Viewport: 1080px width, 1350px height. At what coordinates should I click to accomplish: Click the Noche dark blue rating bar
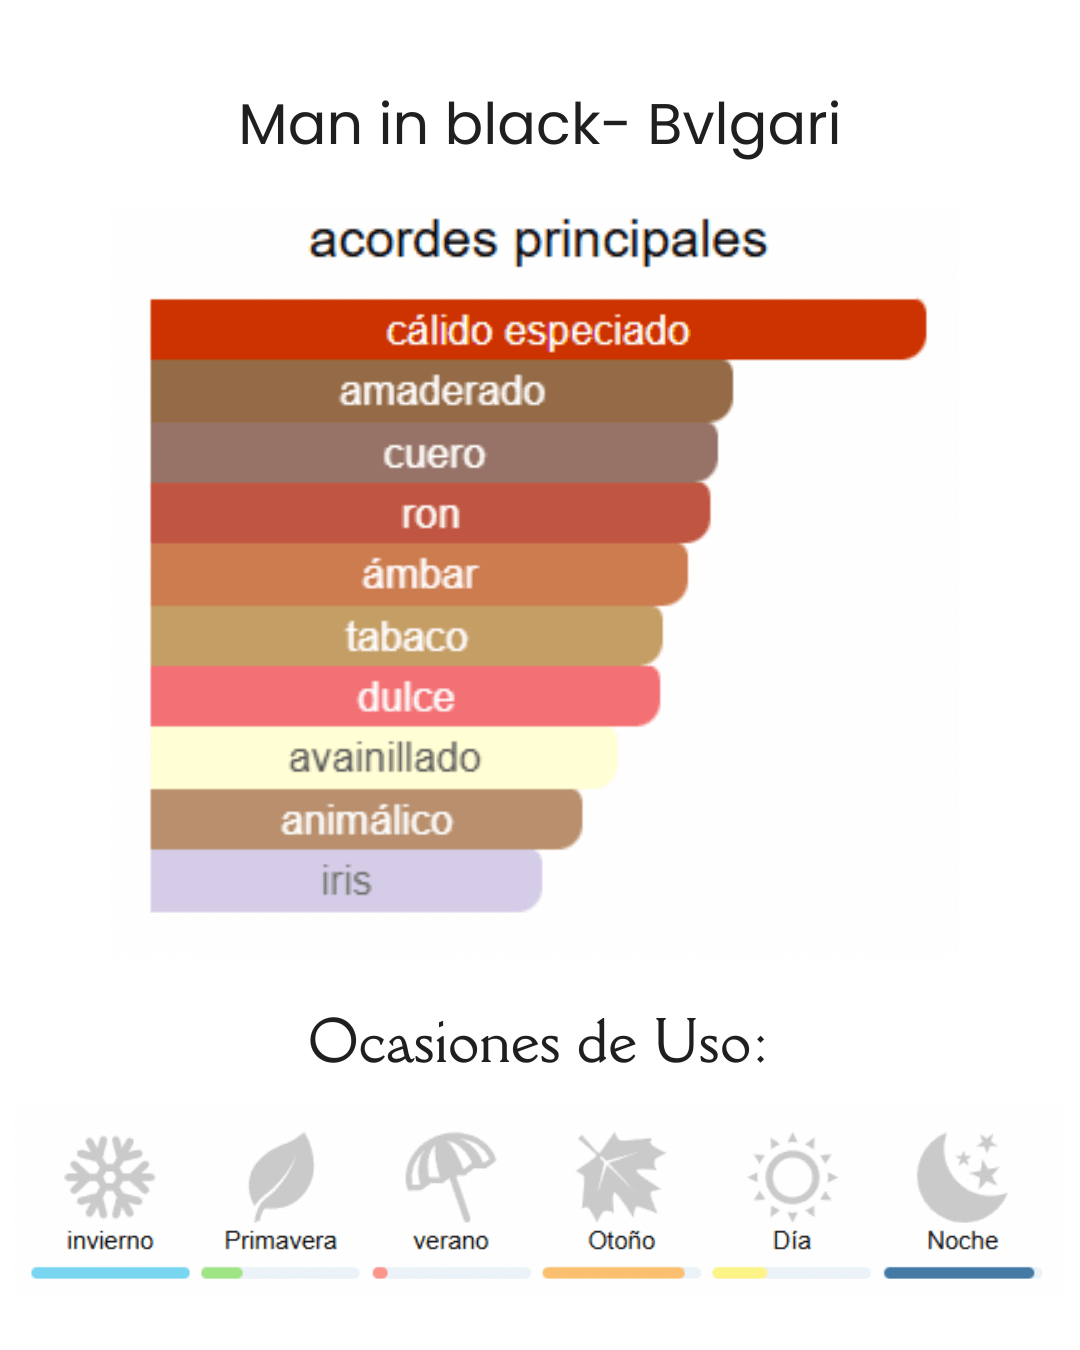[x=959, y=1273]
